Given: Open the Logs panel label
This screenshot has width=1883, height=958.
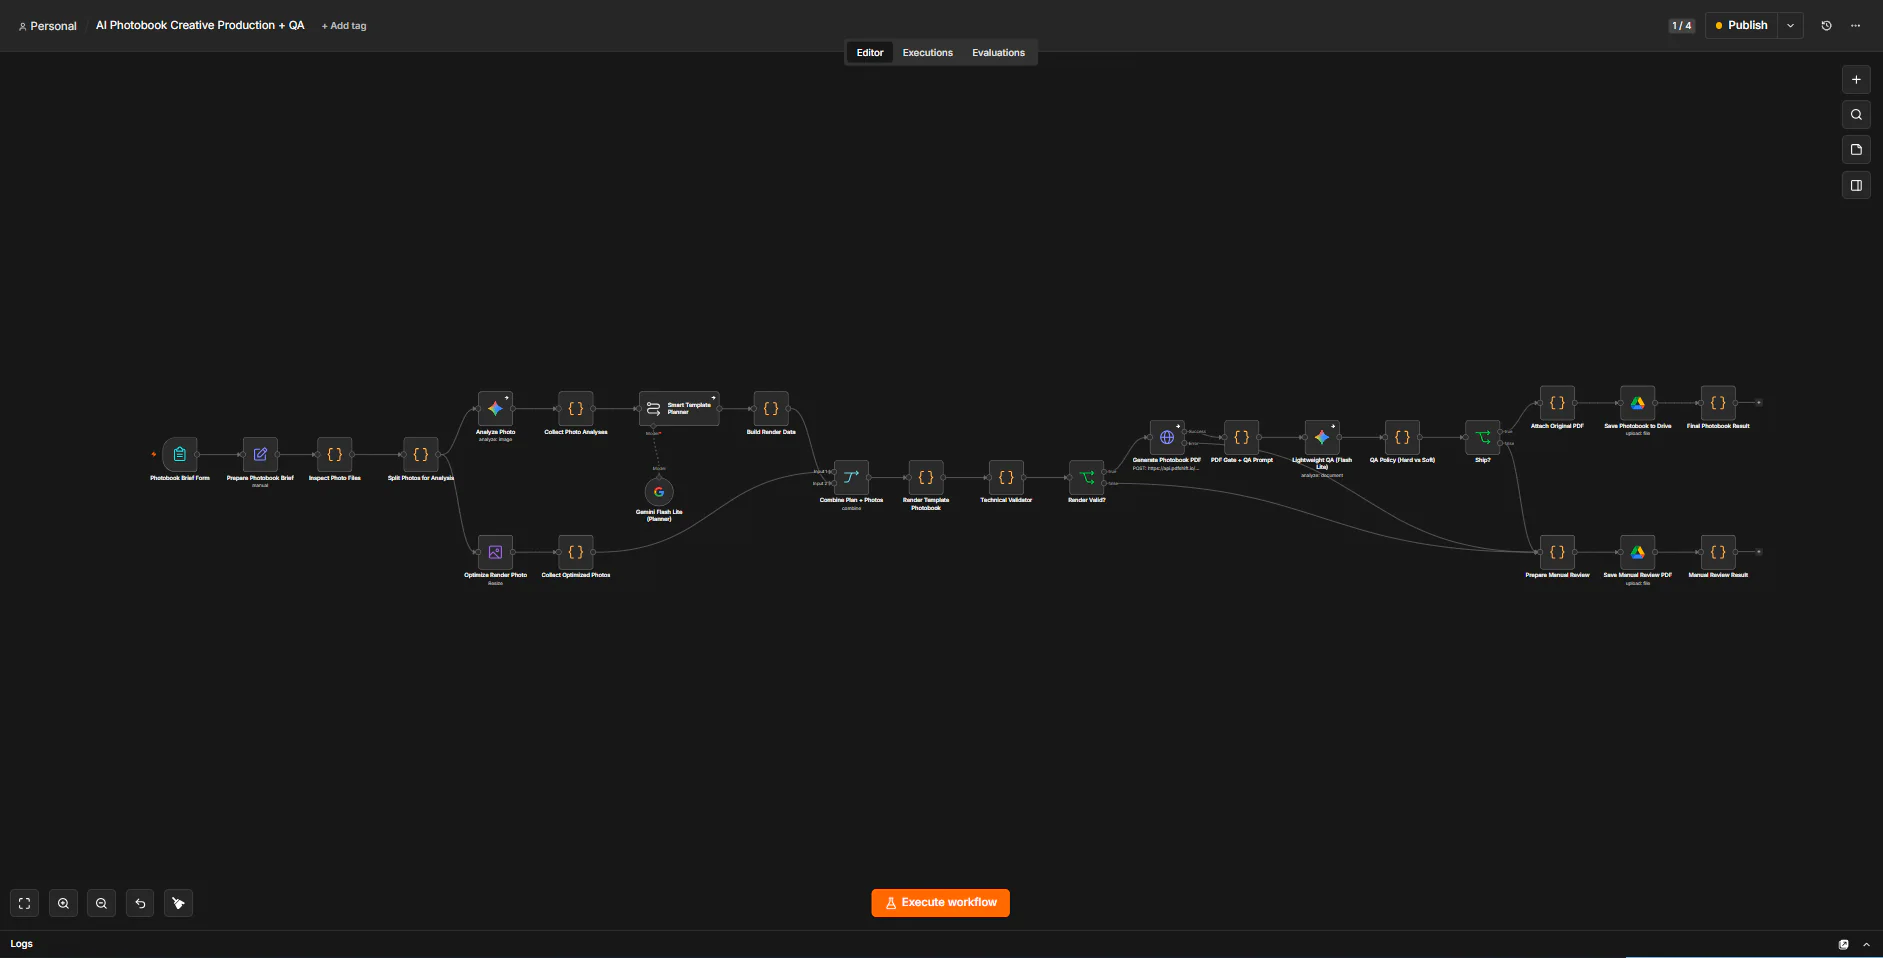Looking at the screenshot, I should tap(22, 944).
